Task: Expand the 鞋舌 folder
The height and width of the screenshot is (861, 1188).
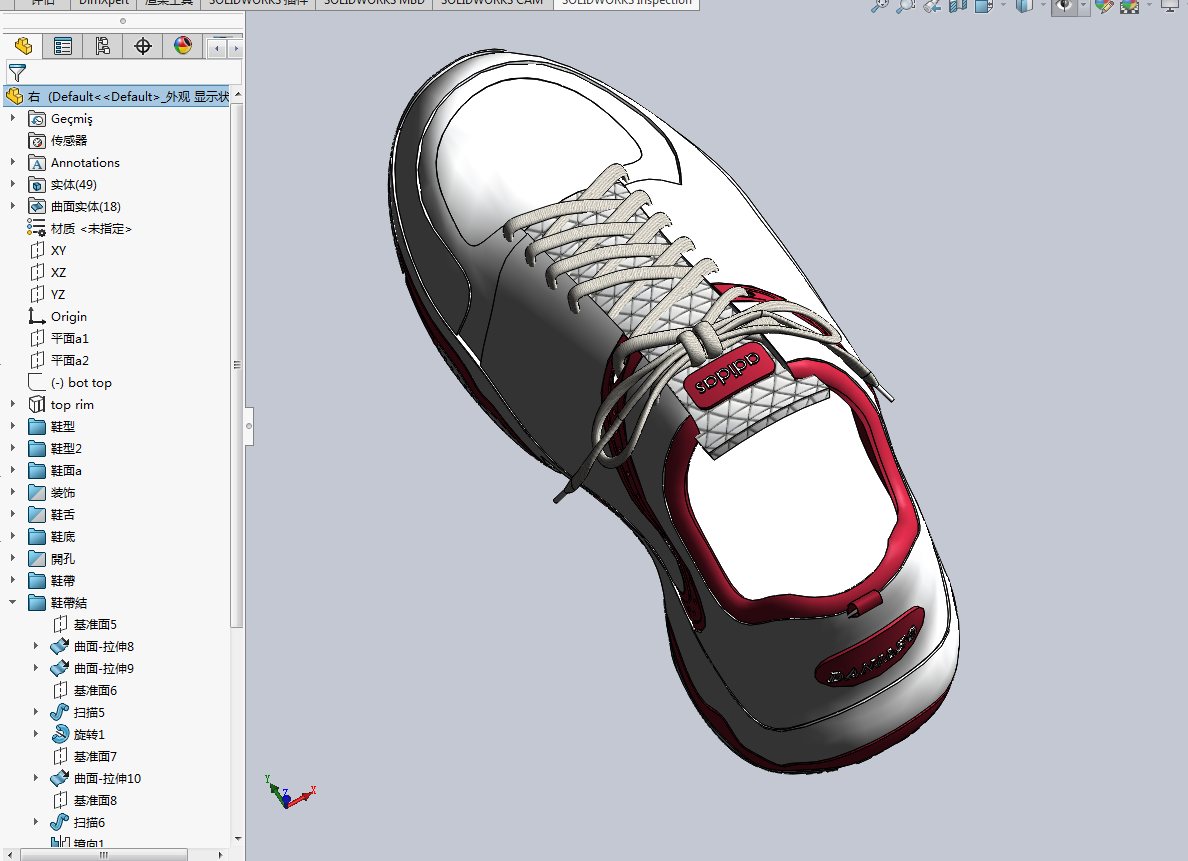Action: pyautogui.click(x=12, y=514)
